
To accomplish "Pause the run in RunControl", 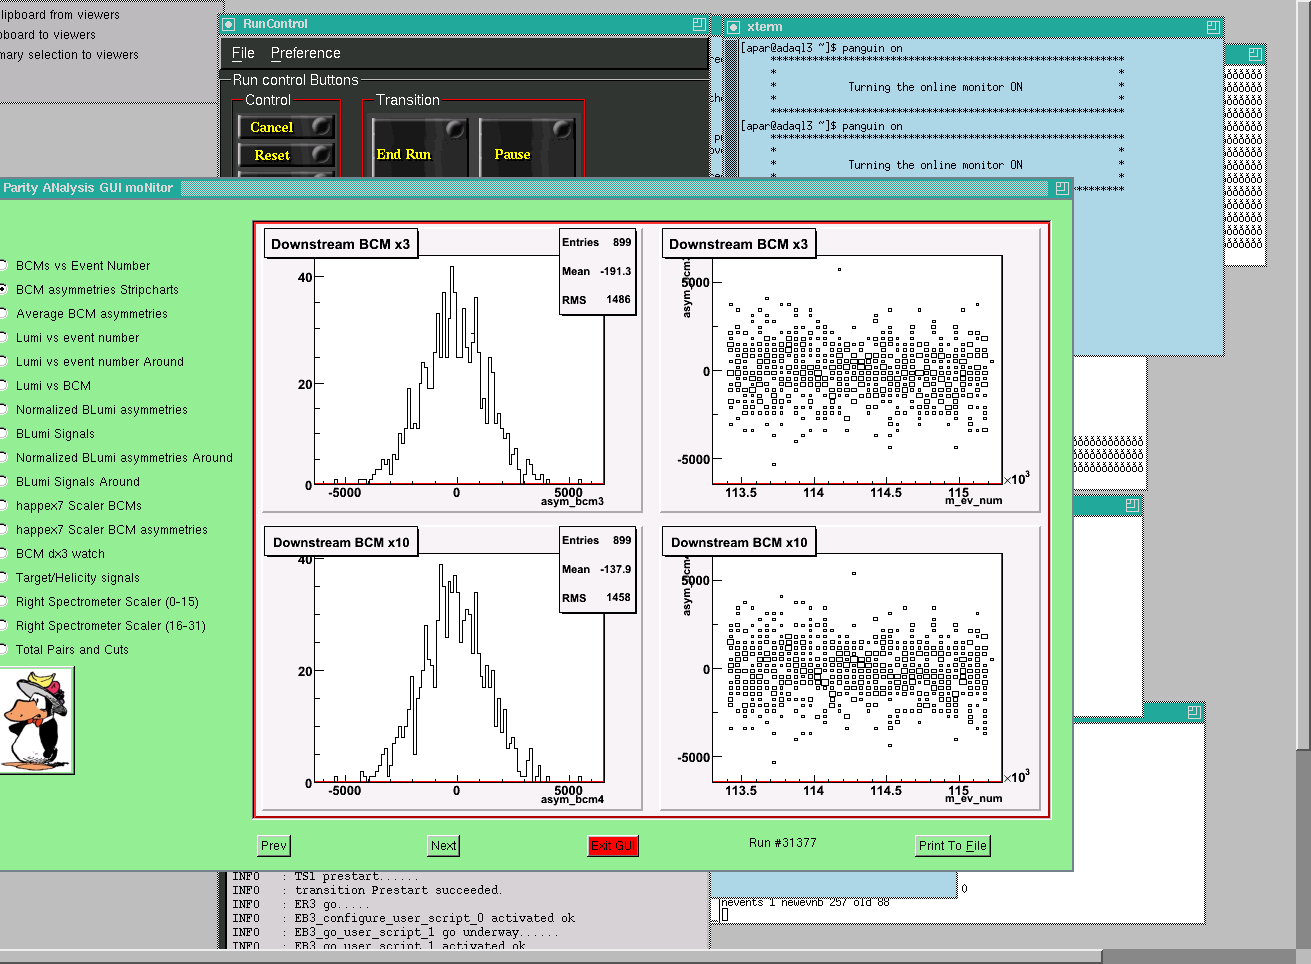I will pos(527,148).
